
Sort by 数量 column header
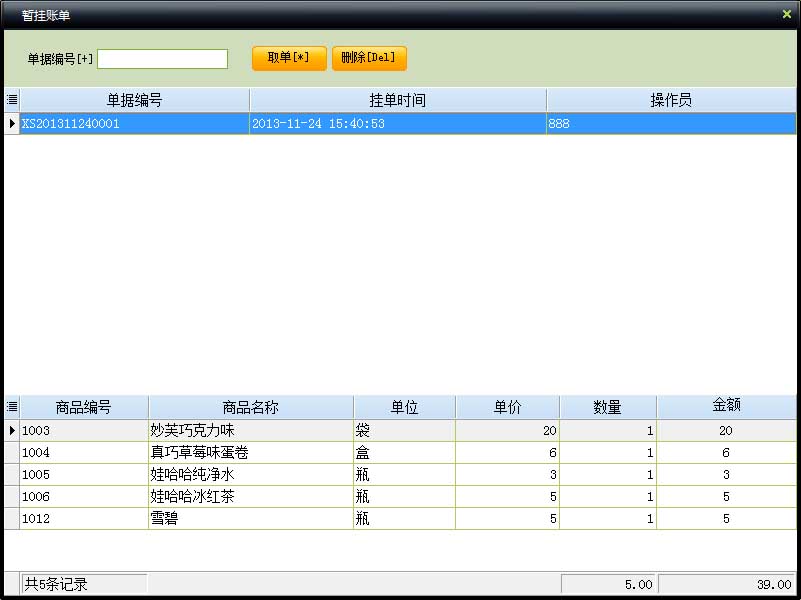607,406
